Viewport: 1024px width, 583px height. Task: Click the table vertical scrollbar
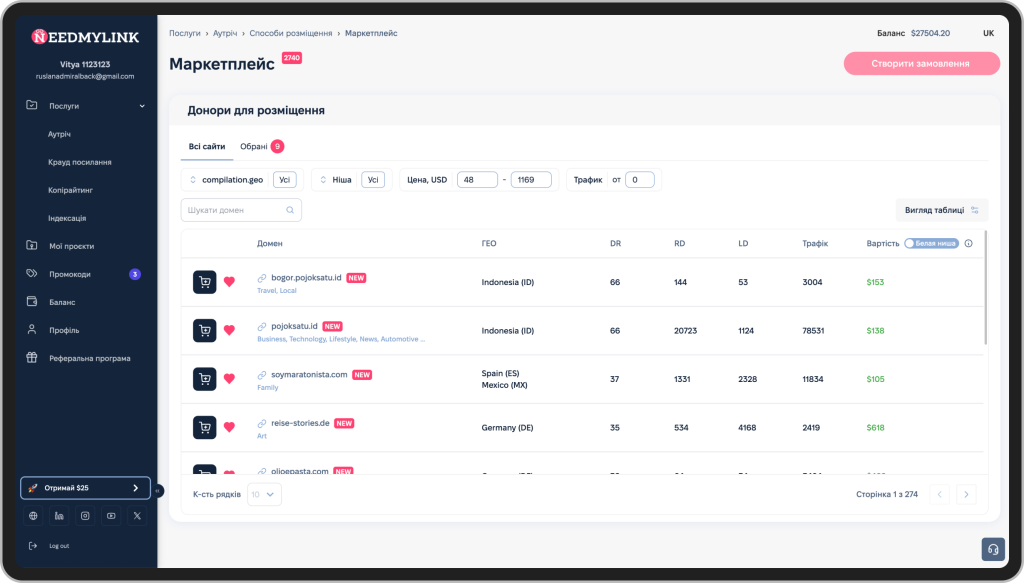pos(985,287)
